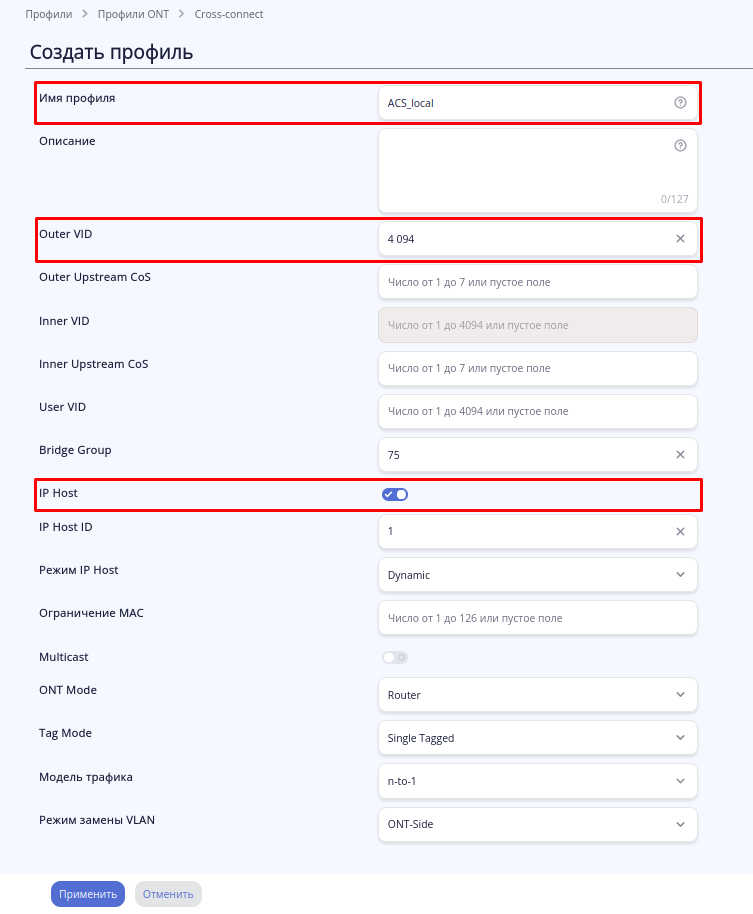753x914 pixels.
Task: Expand the ONT Mode dropdown
Action: [537, 694]
